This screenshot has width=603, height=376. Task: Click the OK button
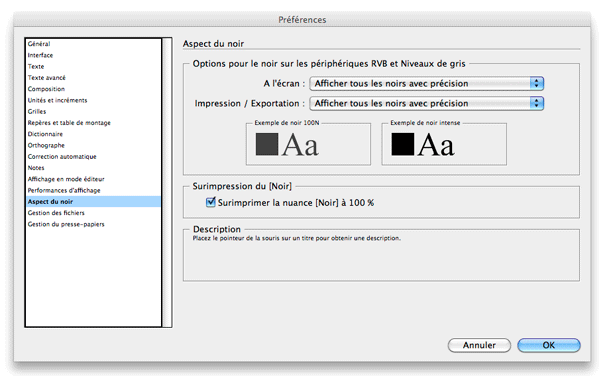tap(549, 345)
